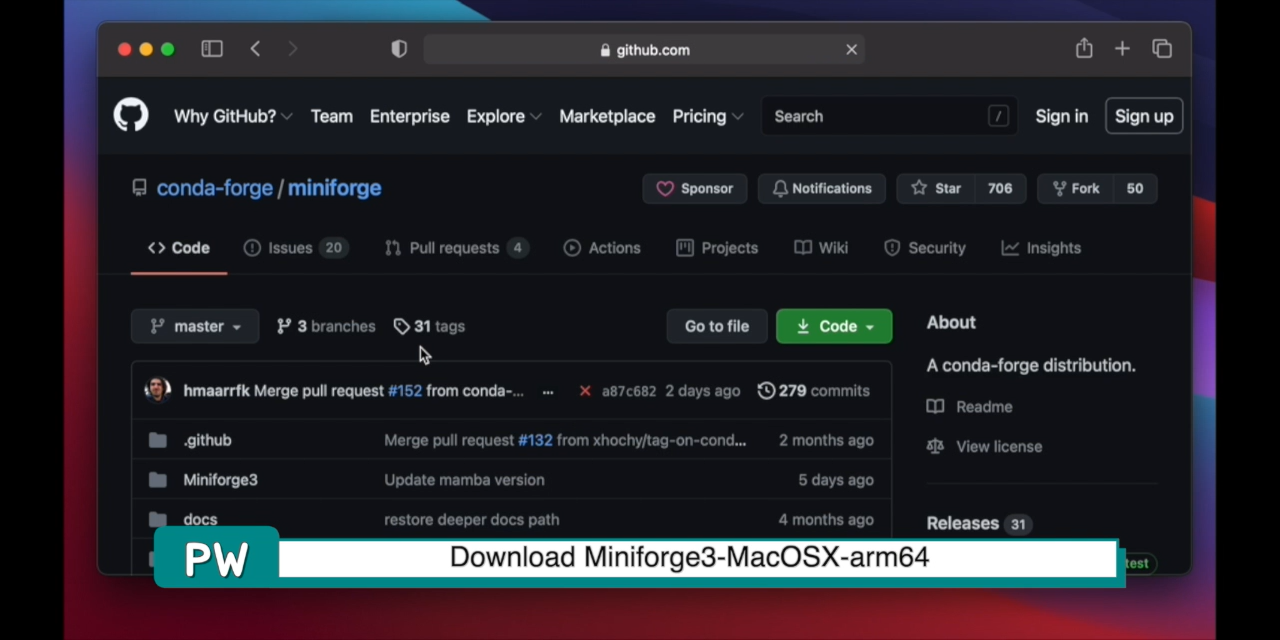This screenshot has width=1280, height=640.
Task: Open the Enterprise nav item
Action: (x=410, y=116)
